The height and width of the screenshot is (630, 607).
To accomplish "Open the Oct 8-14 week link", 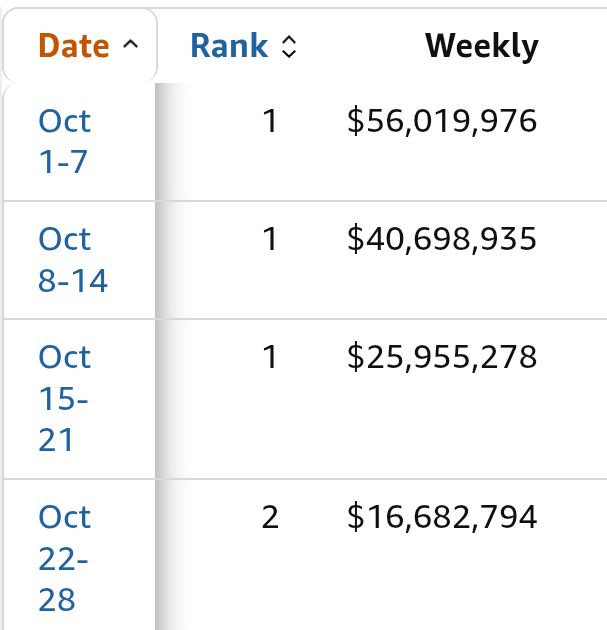I will 73,259.
